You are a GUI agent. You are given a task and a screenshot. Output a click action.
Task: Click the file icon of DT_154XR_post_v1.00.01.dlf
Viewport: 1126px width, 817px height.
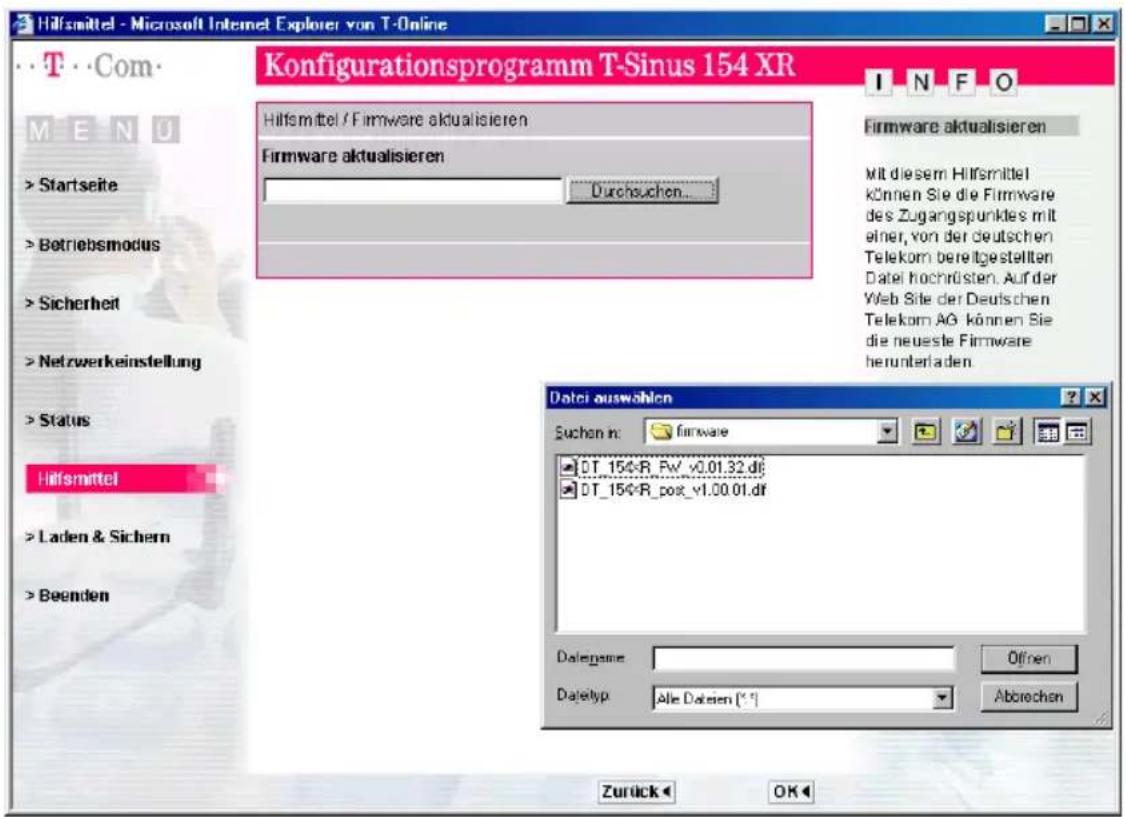pos(568,490)
